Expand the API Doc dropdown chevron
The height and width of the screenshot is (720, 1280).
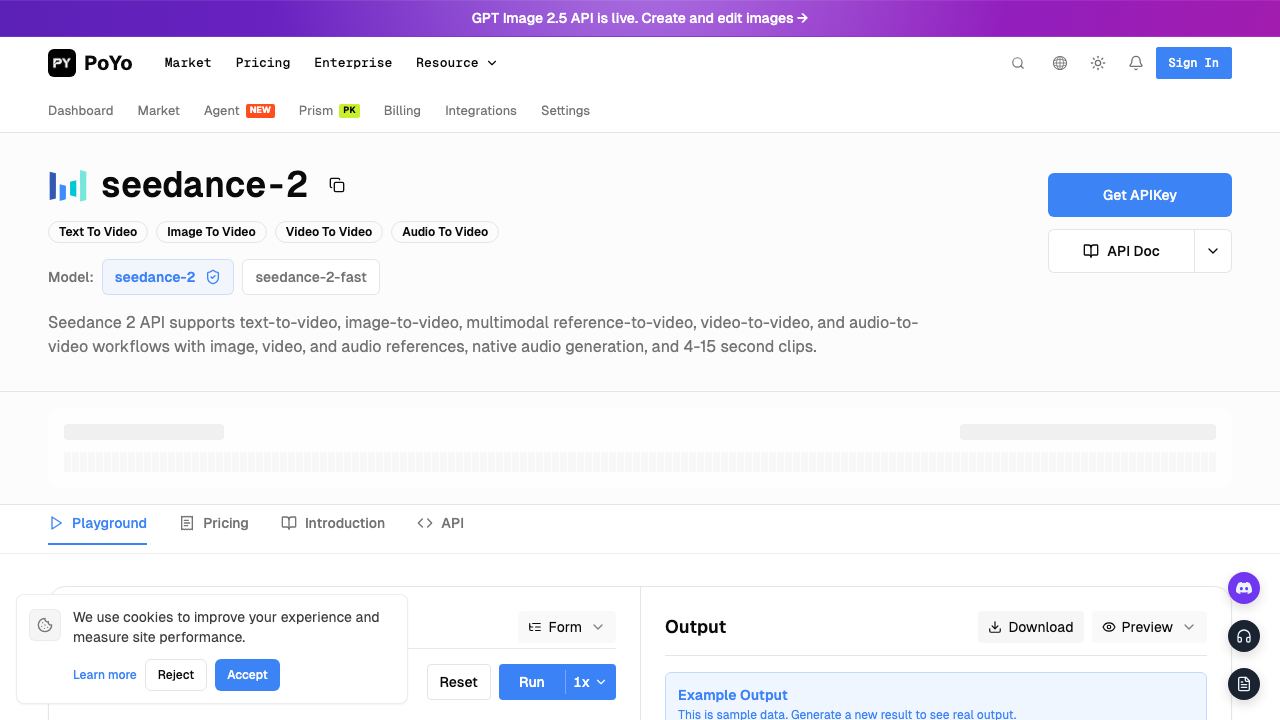click(x=1213, y=251)
